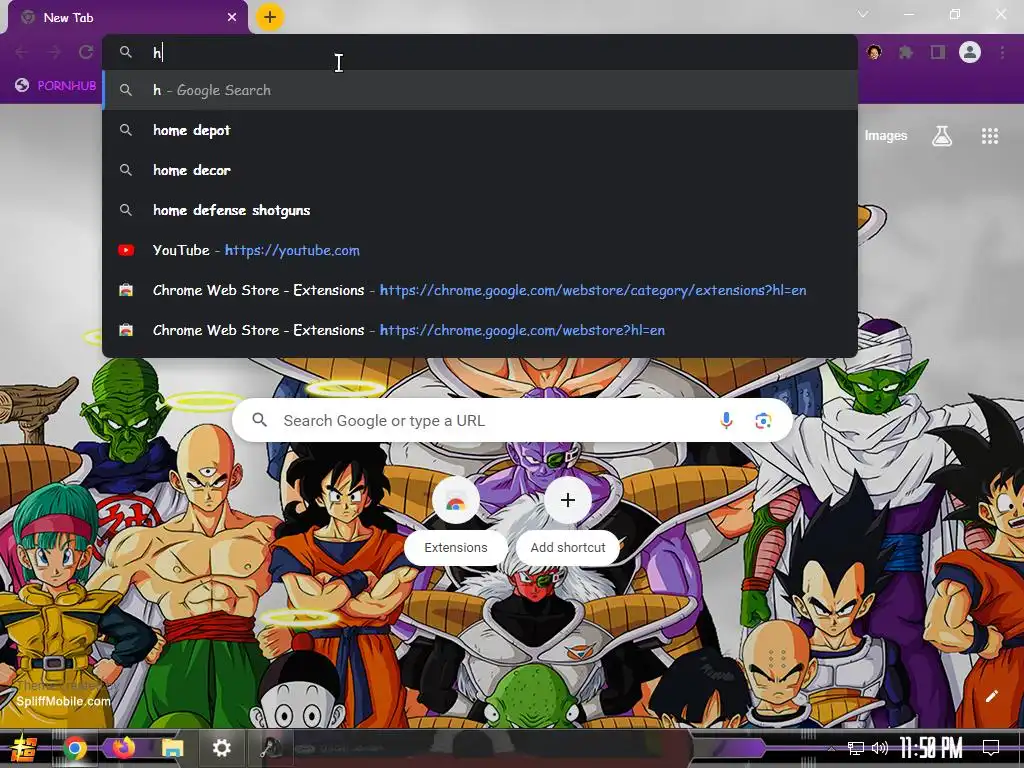Start voice search with microphone icon

[x=726, y=421]
